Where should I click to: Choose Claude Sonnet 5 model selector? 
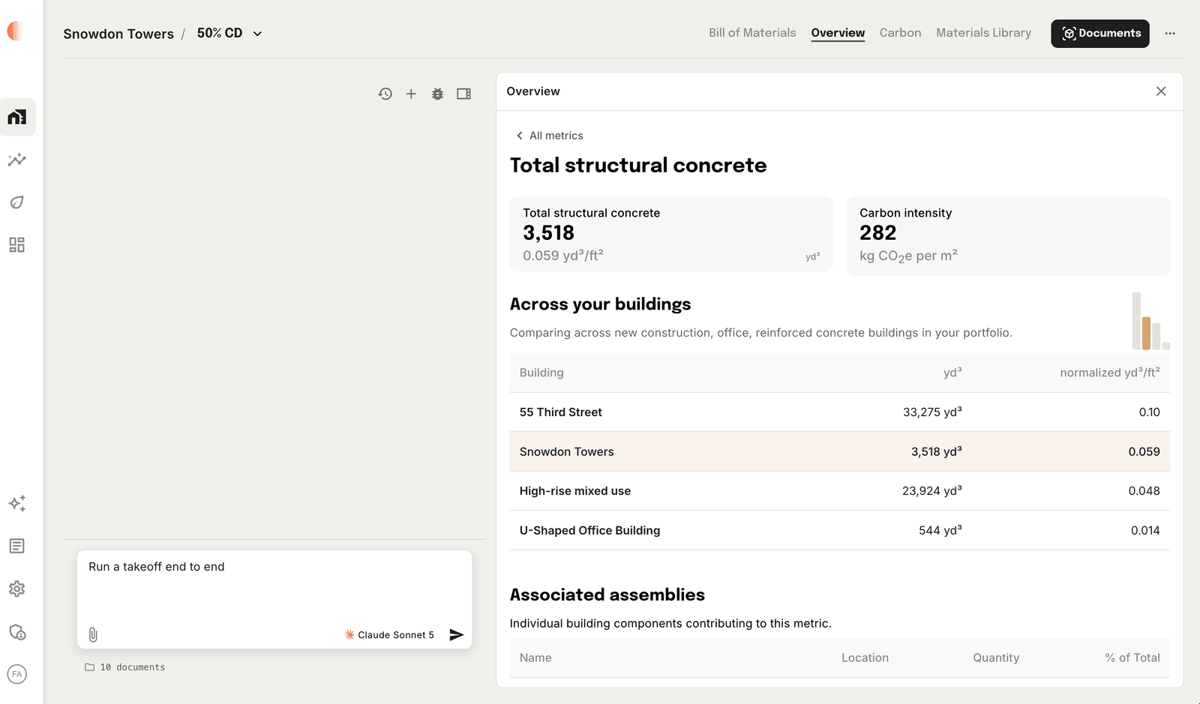[389, 635]
